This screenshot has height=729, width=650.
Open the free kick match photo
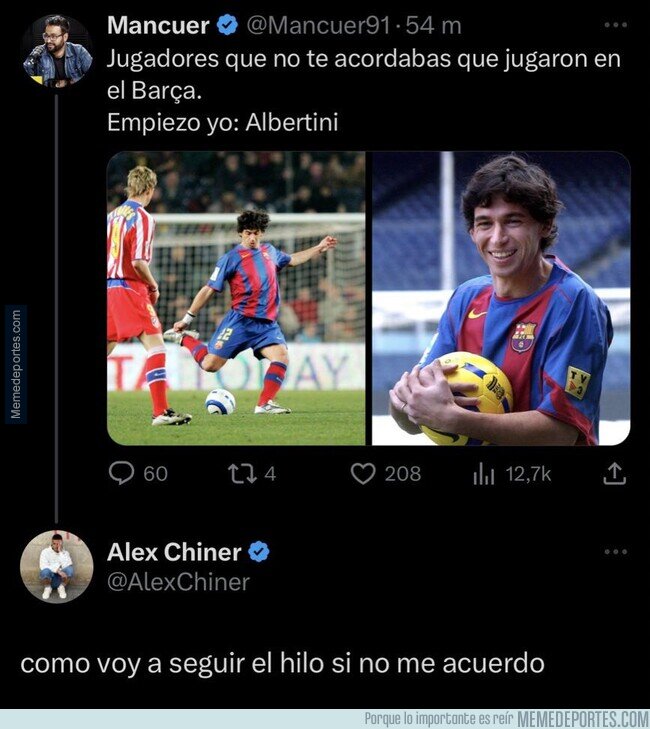[236, 298]
